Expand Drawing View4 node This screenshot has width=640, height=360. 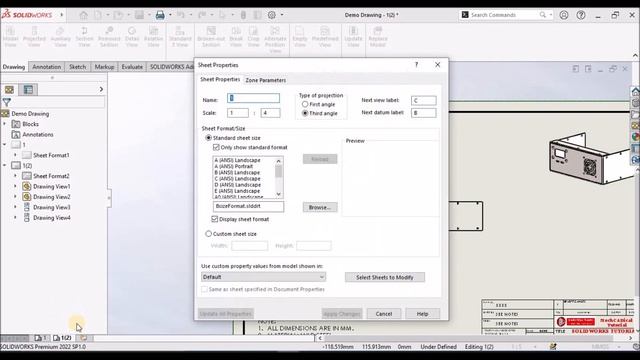(16, 218)
